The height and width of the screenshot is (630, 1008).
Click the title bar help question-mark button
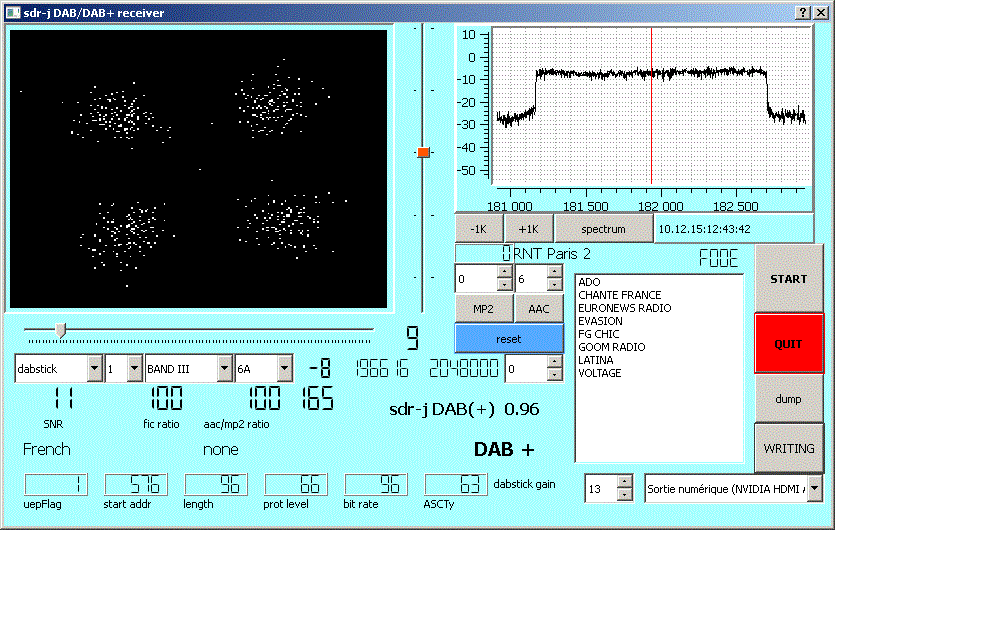click(802, 13)
